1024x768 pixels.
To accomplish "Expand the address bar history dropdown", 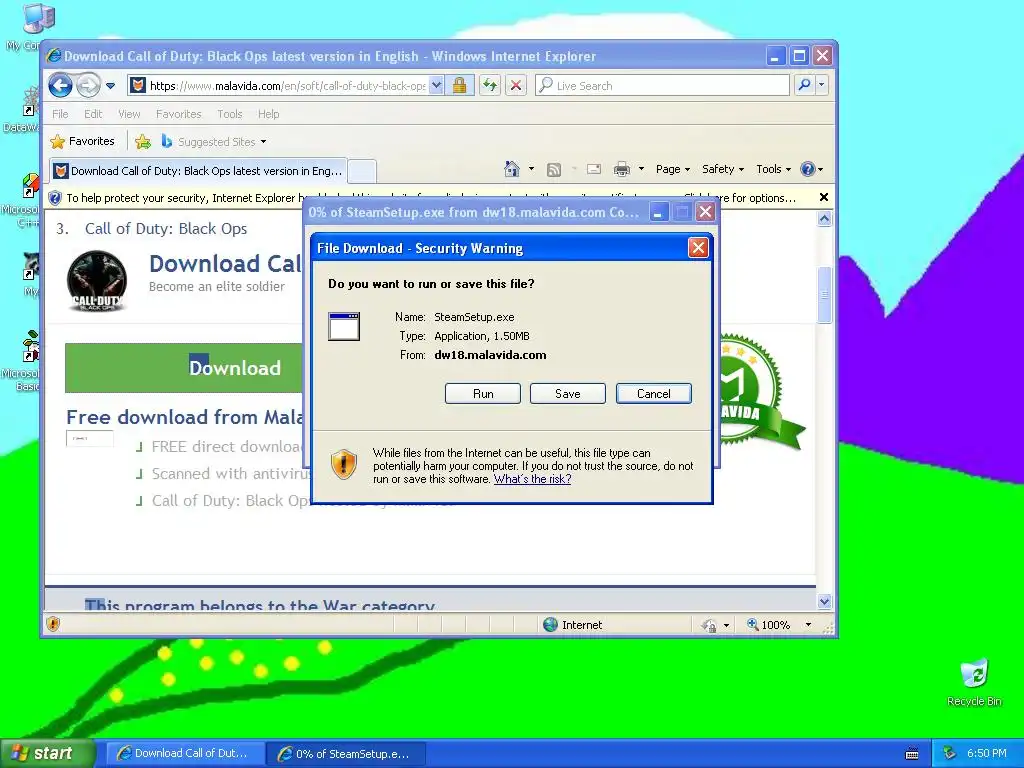I will 436,86.
